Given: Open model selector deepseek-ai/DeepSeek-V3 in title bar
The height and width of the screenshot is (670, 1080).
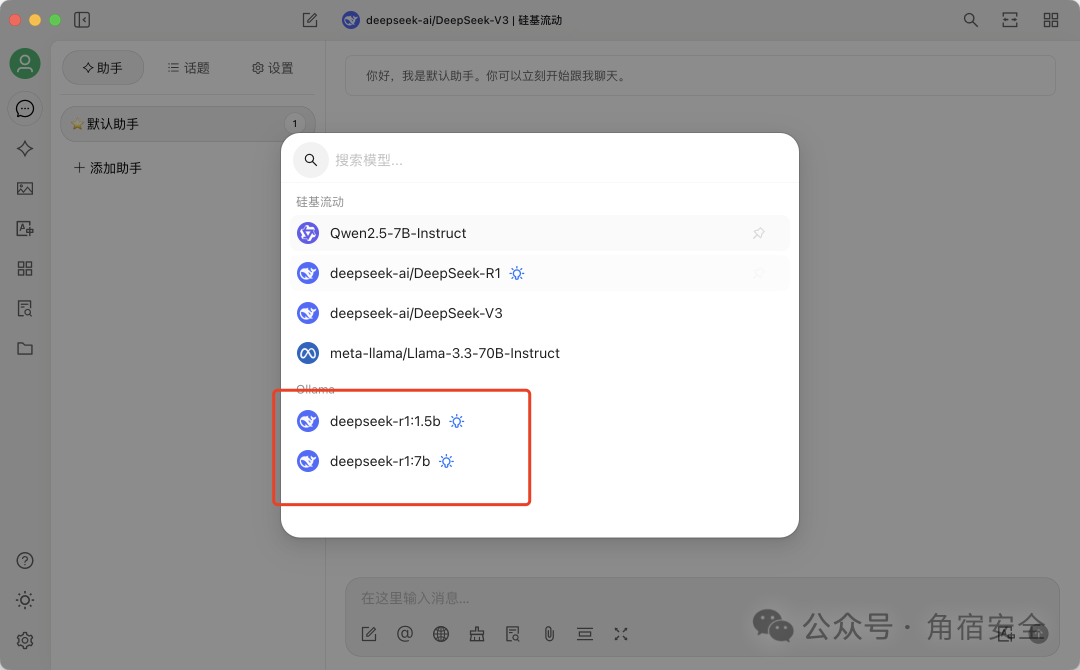Looking at the screenshot, I should click(453, 20).
